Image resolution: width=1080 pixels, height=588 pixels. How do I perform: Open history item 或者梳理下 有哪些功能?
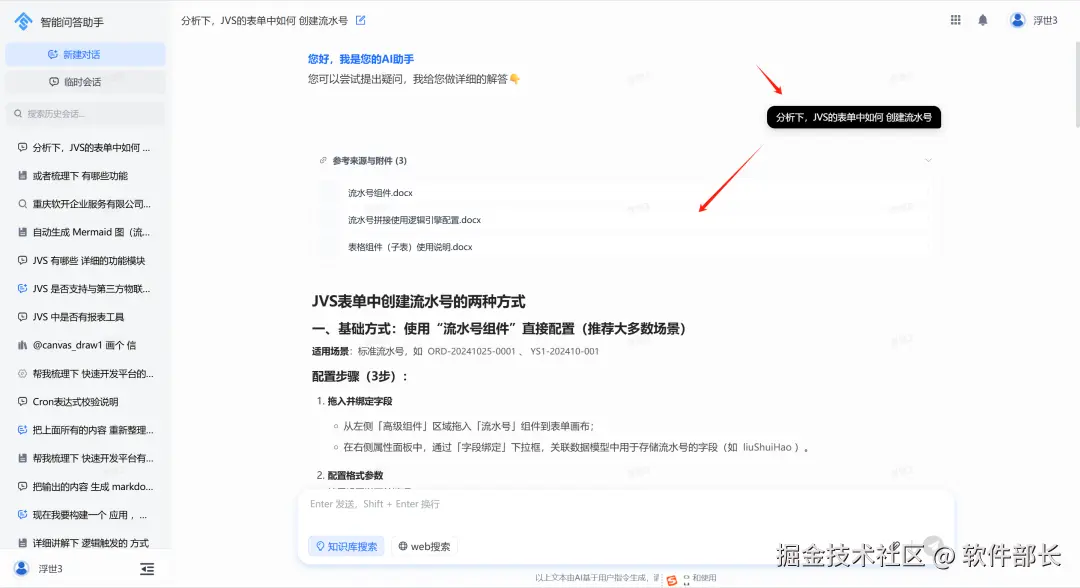click(80, 176)
